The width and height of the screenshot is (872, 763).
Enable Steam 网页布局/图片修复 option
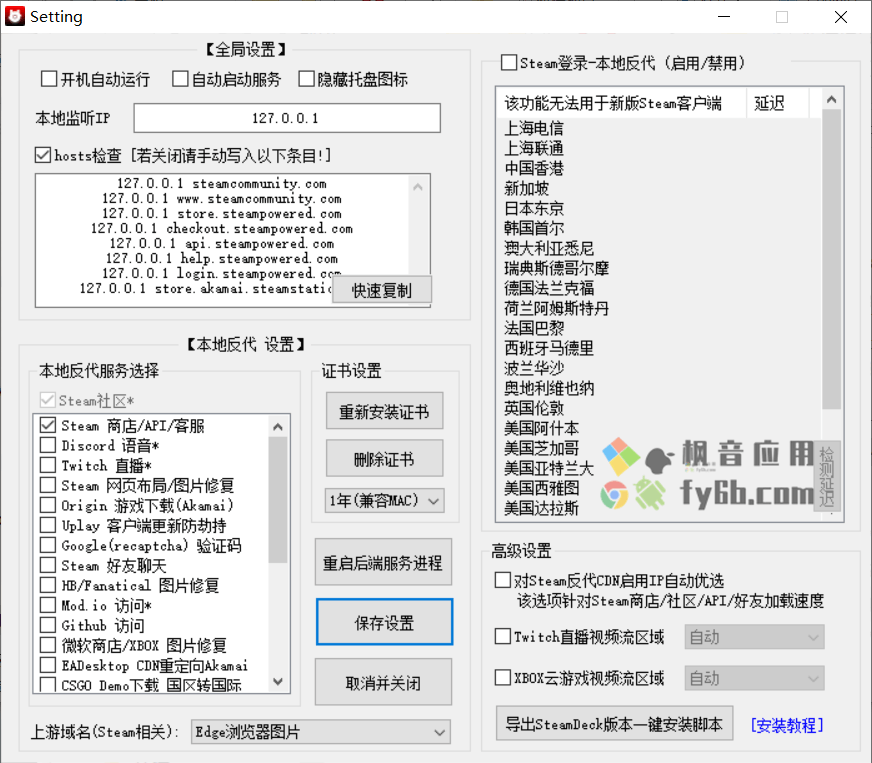click(48, 485)
